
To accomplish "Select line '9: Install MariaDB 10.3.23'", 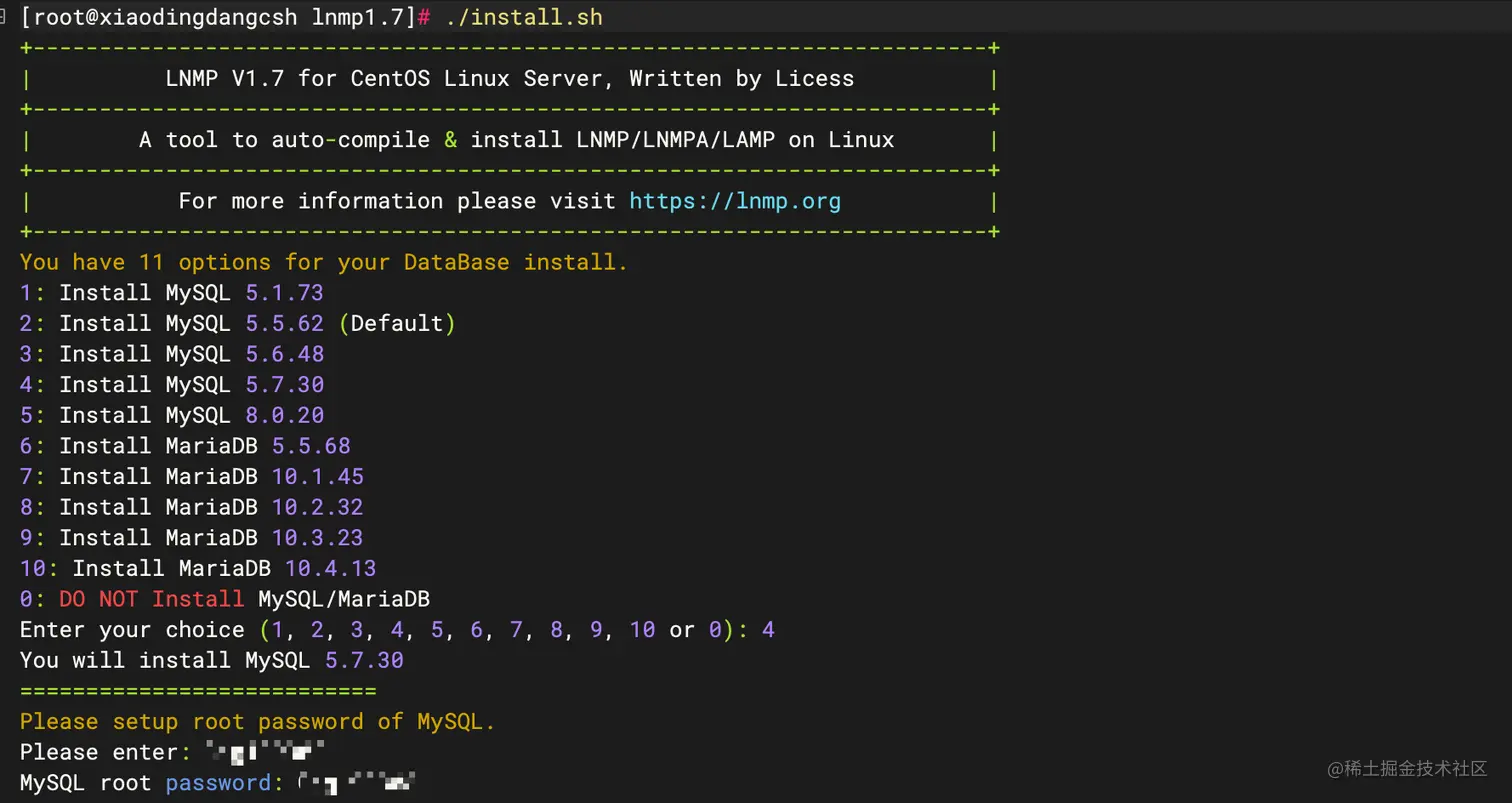I will 192,538.
